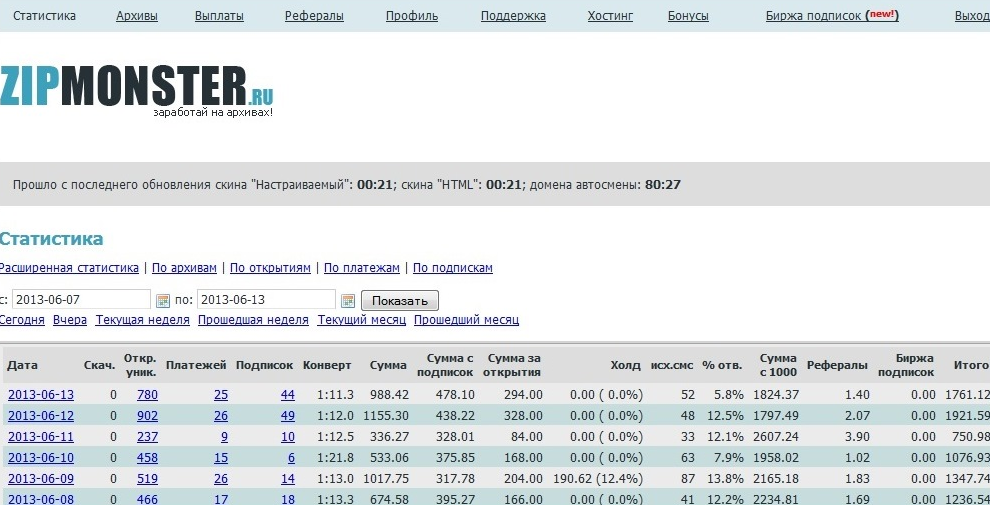Open 15 payments link for 2013-06-10
The width and height of the screenshot is (990, 505).
tap(221, 457)
